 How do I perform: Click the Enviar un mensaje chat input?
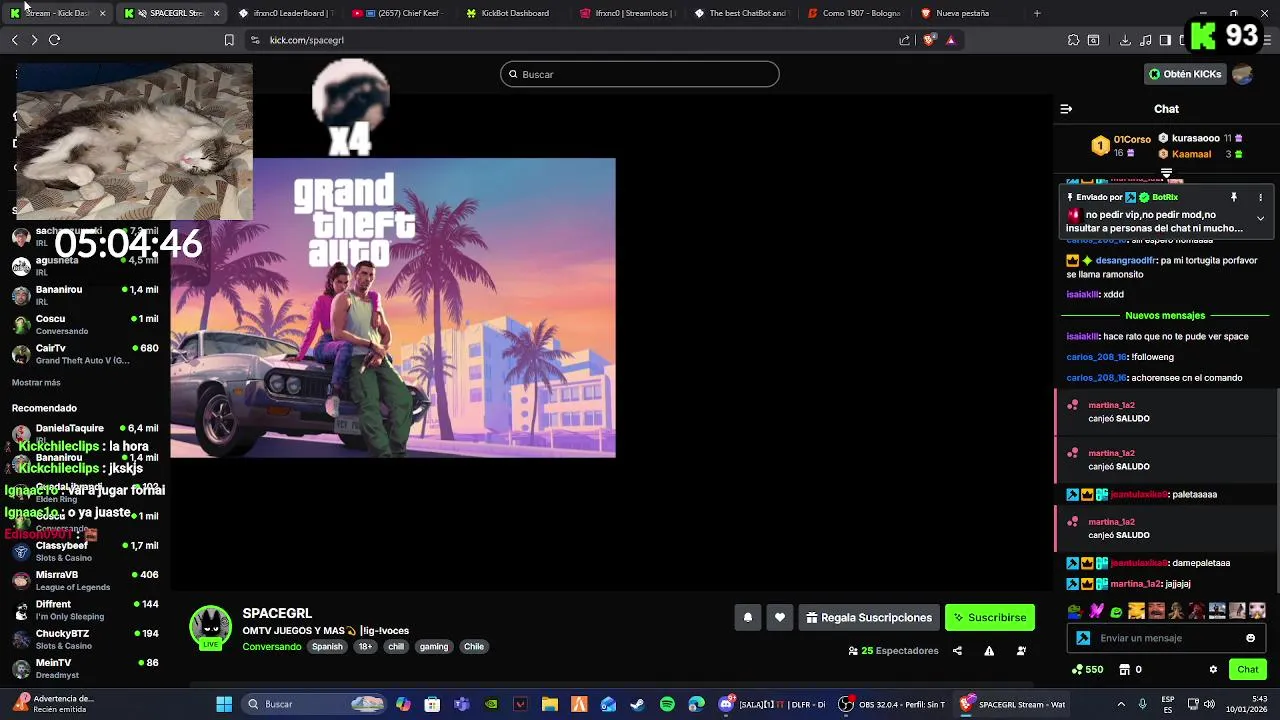tap(1167, 638)
